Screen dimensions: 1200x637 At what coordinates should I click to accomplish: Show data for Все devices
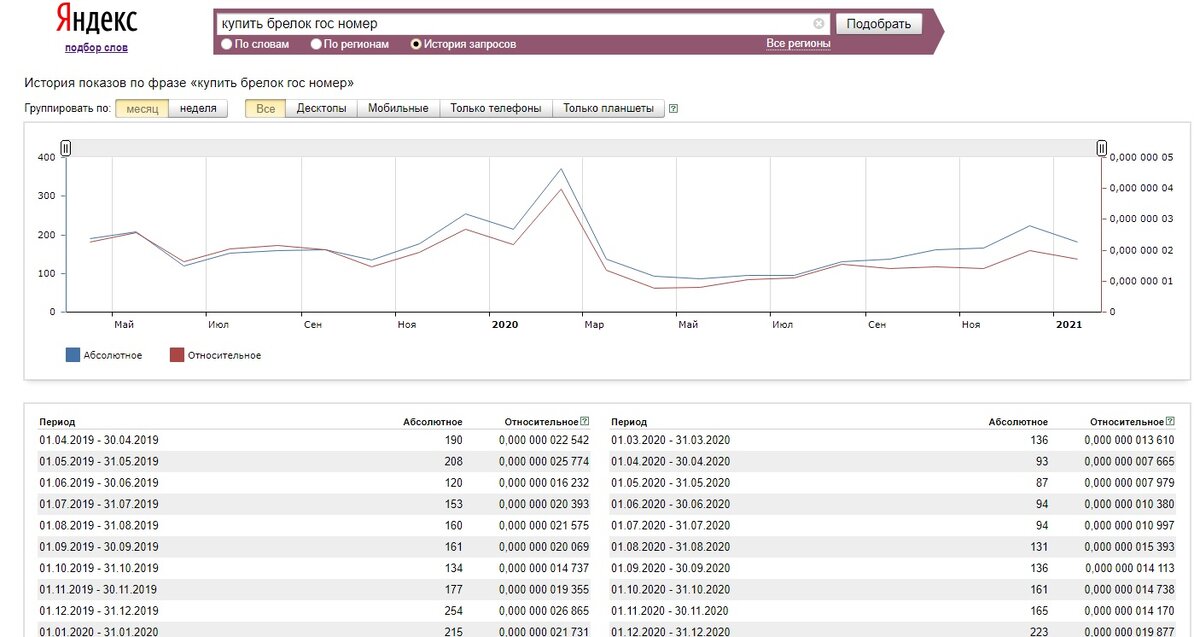point(265,108)
